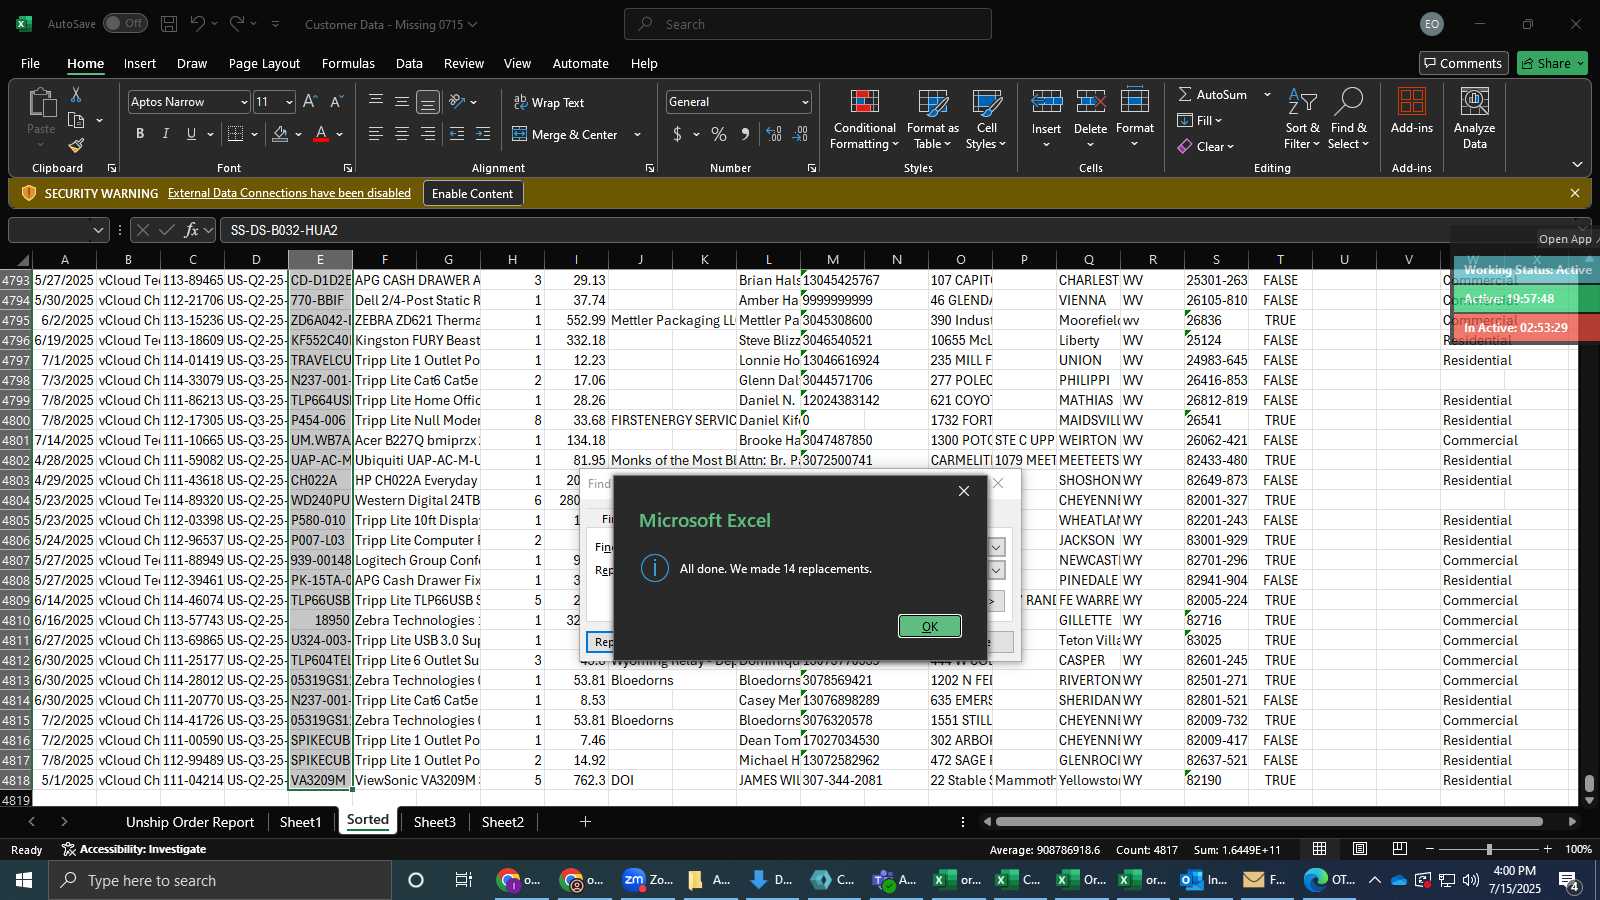Click Increase Decimal icon
The width and height of the screenshot is (1600, 900).
click(x=774, y=134)
